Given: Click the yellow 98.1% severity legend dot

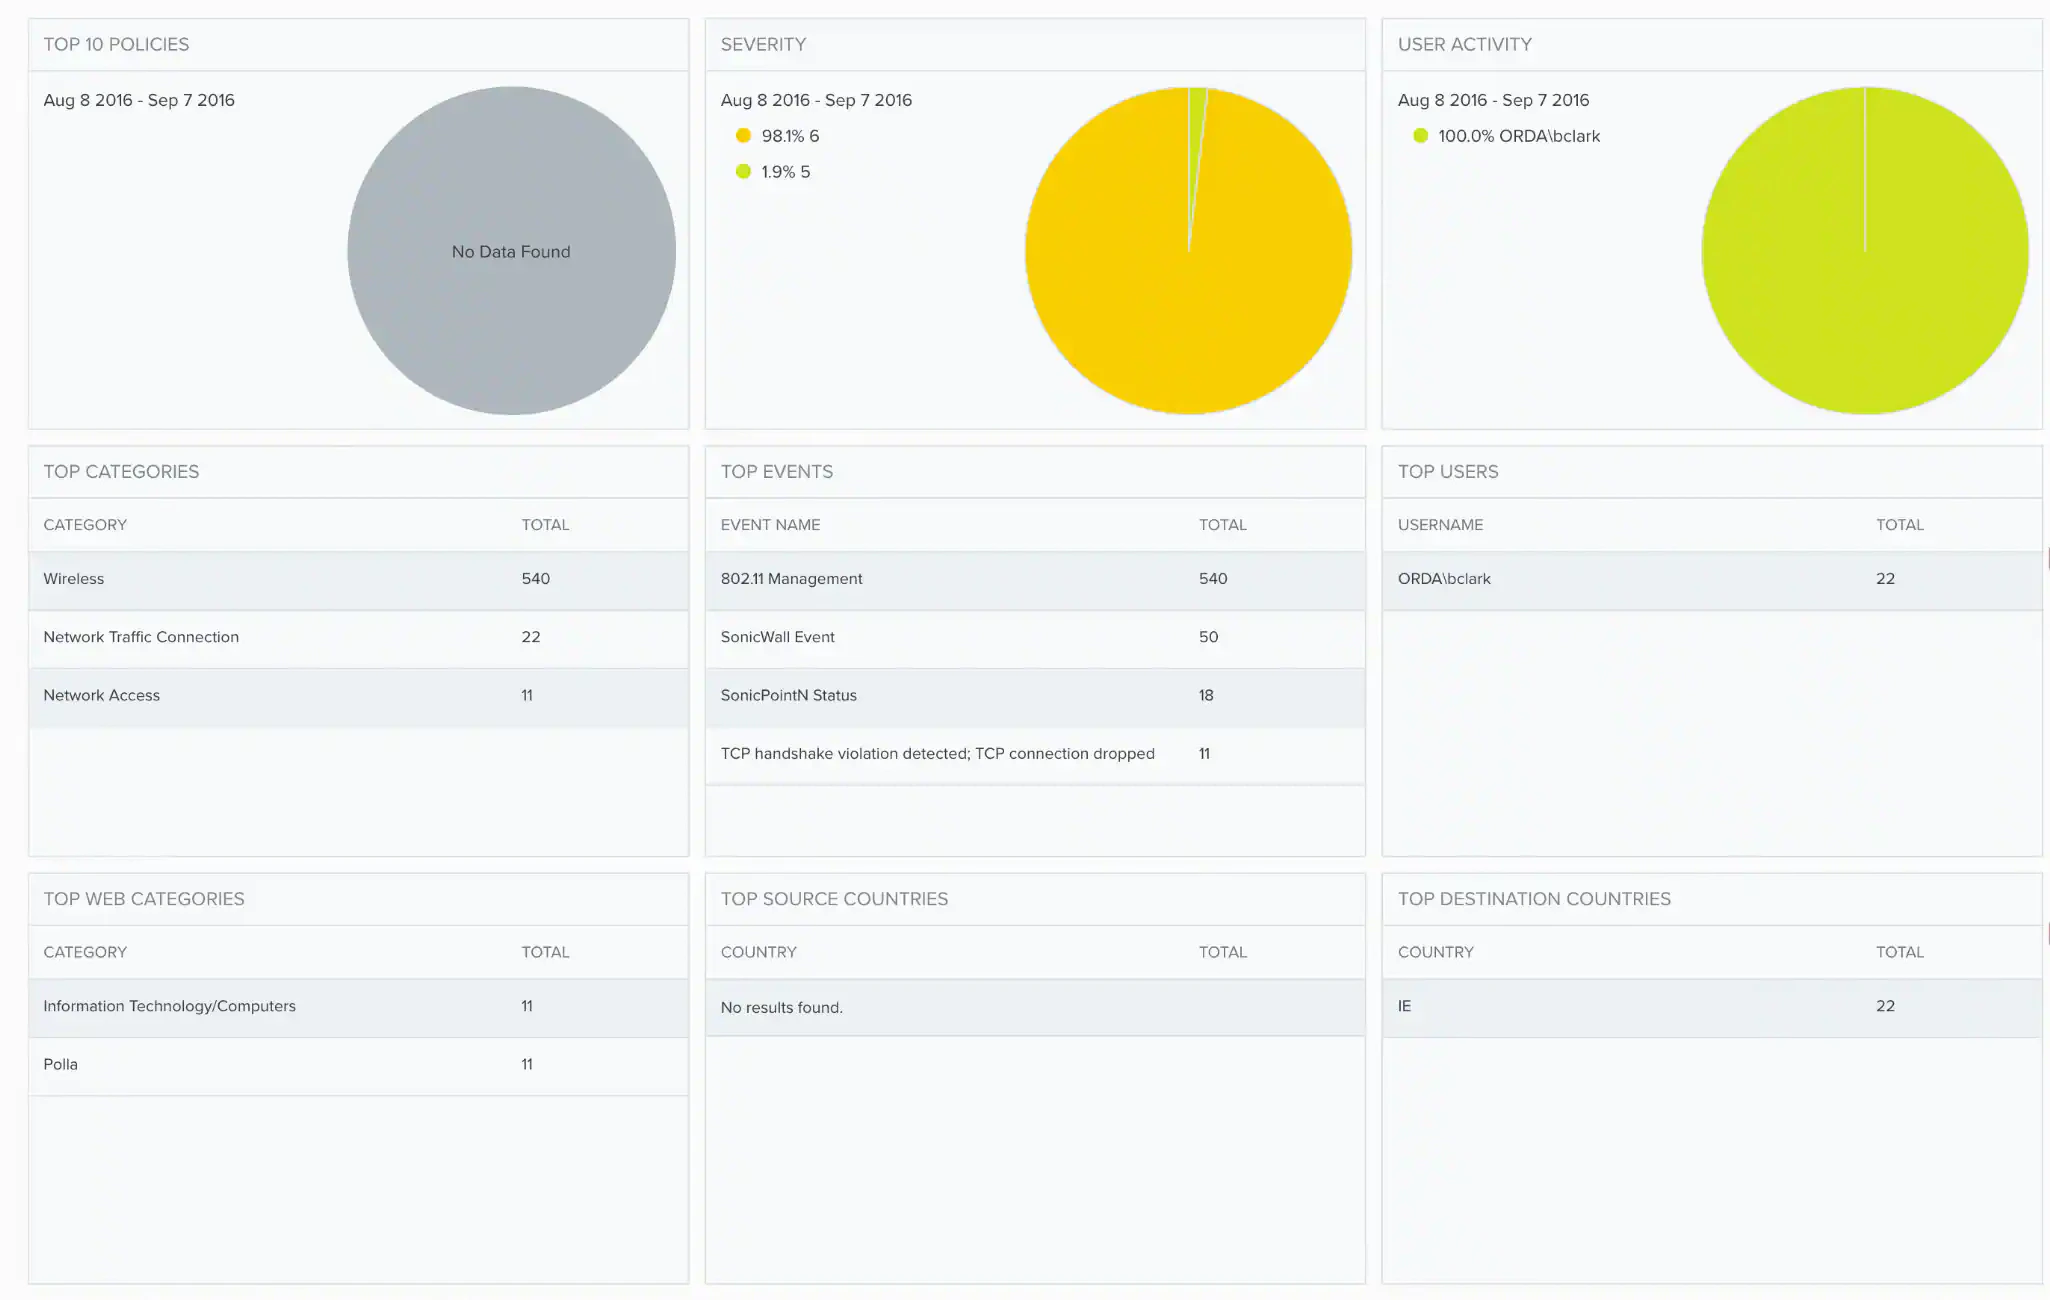Looking at the screenshot, I should coord(743,136).
